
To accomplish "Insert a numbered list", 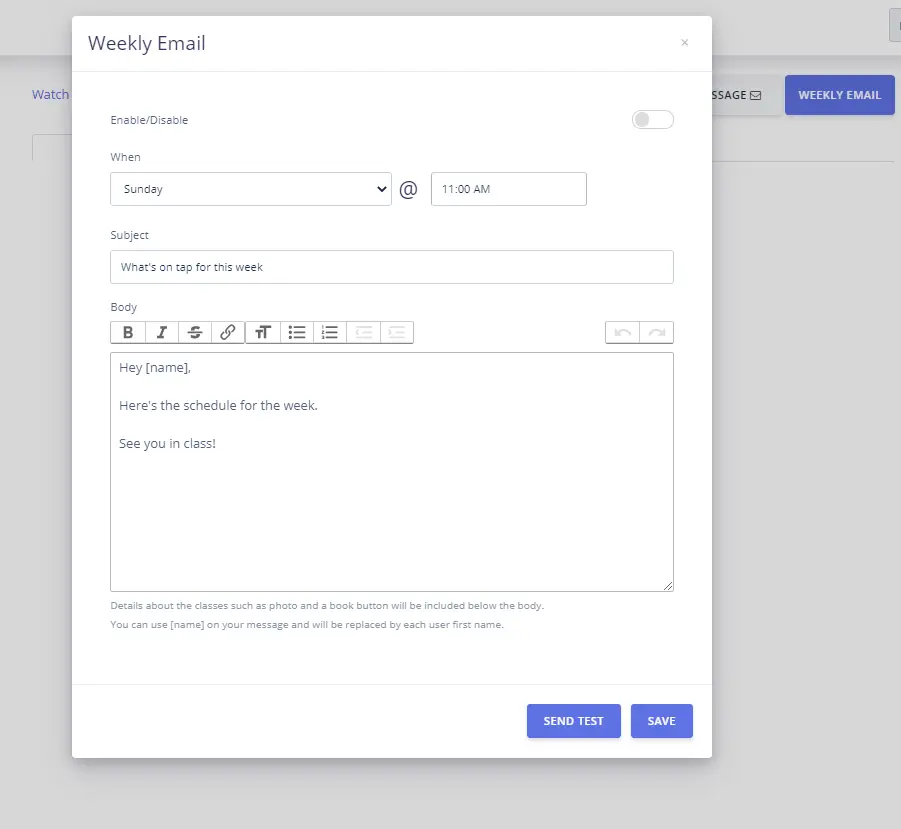I will [330, 333].
